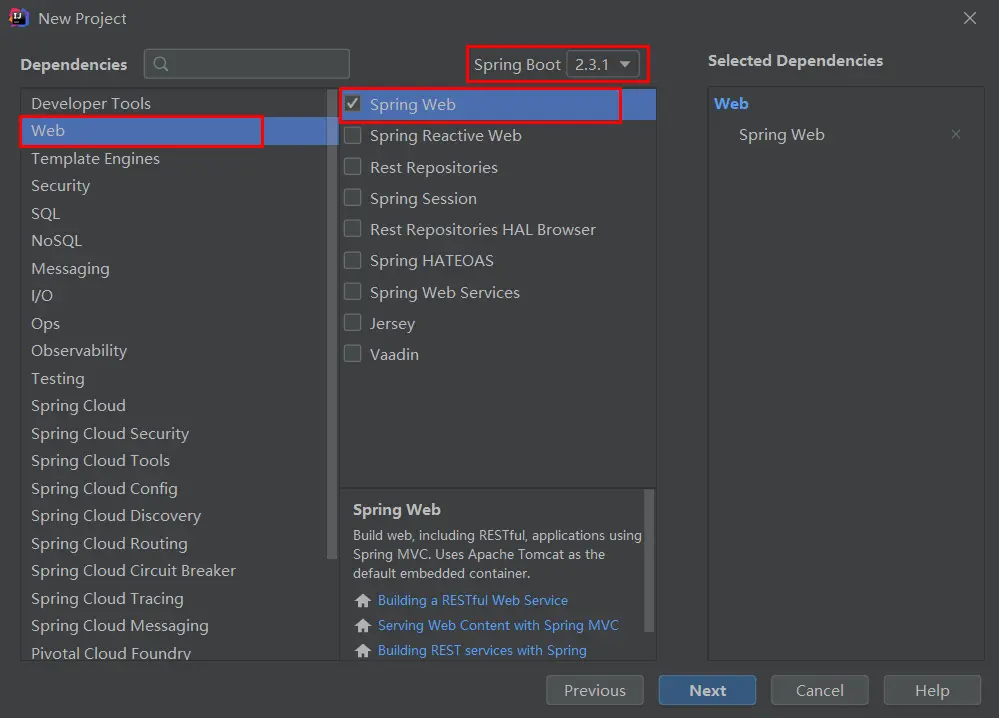This screenshot has height=718, width=999.
Task: Enable the Jersey checkbox
Action: [x=352, y=322]
